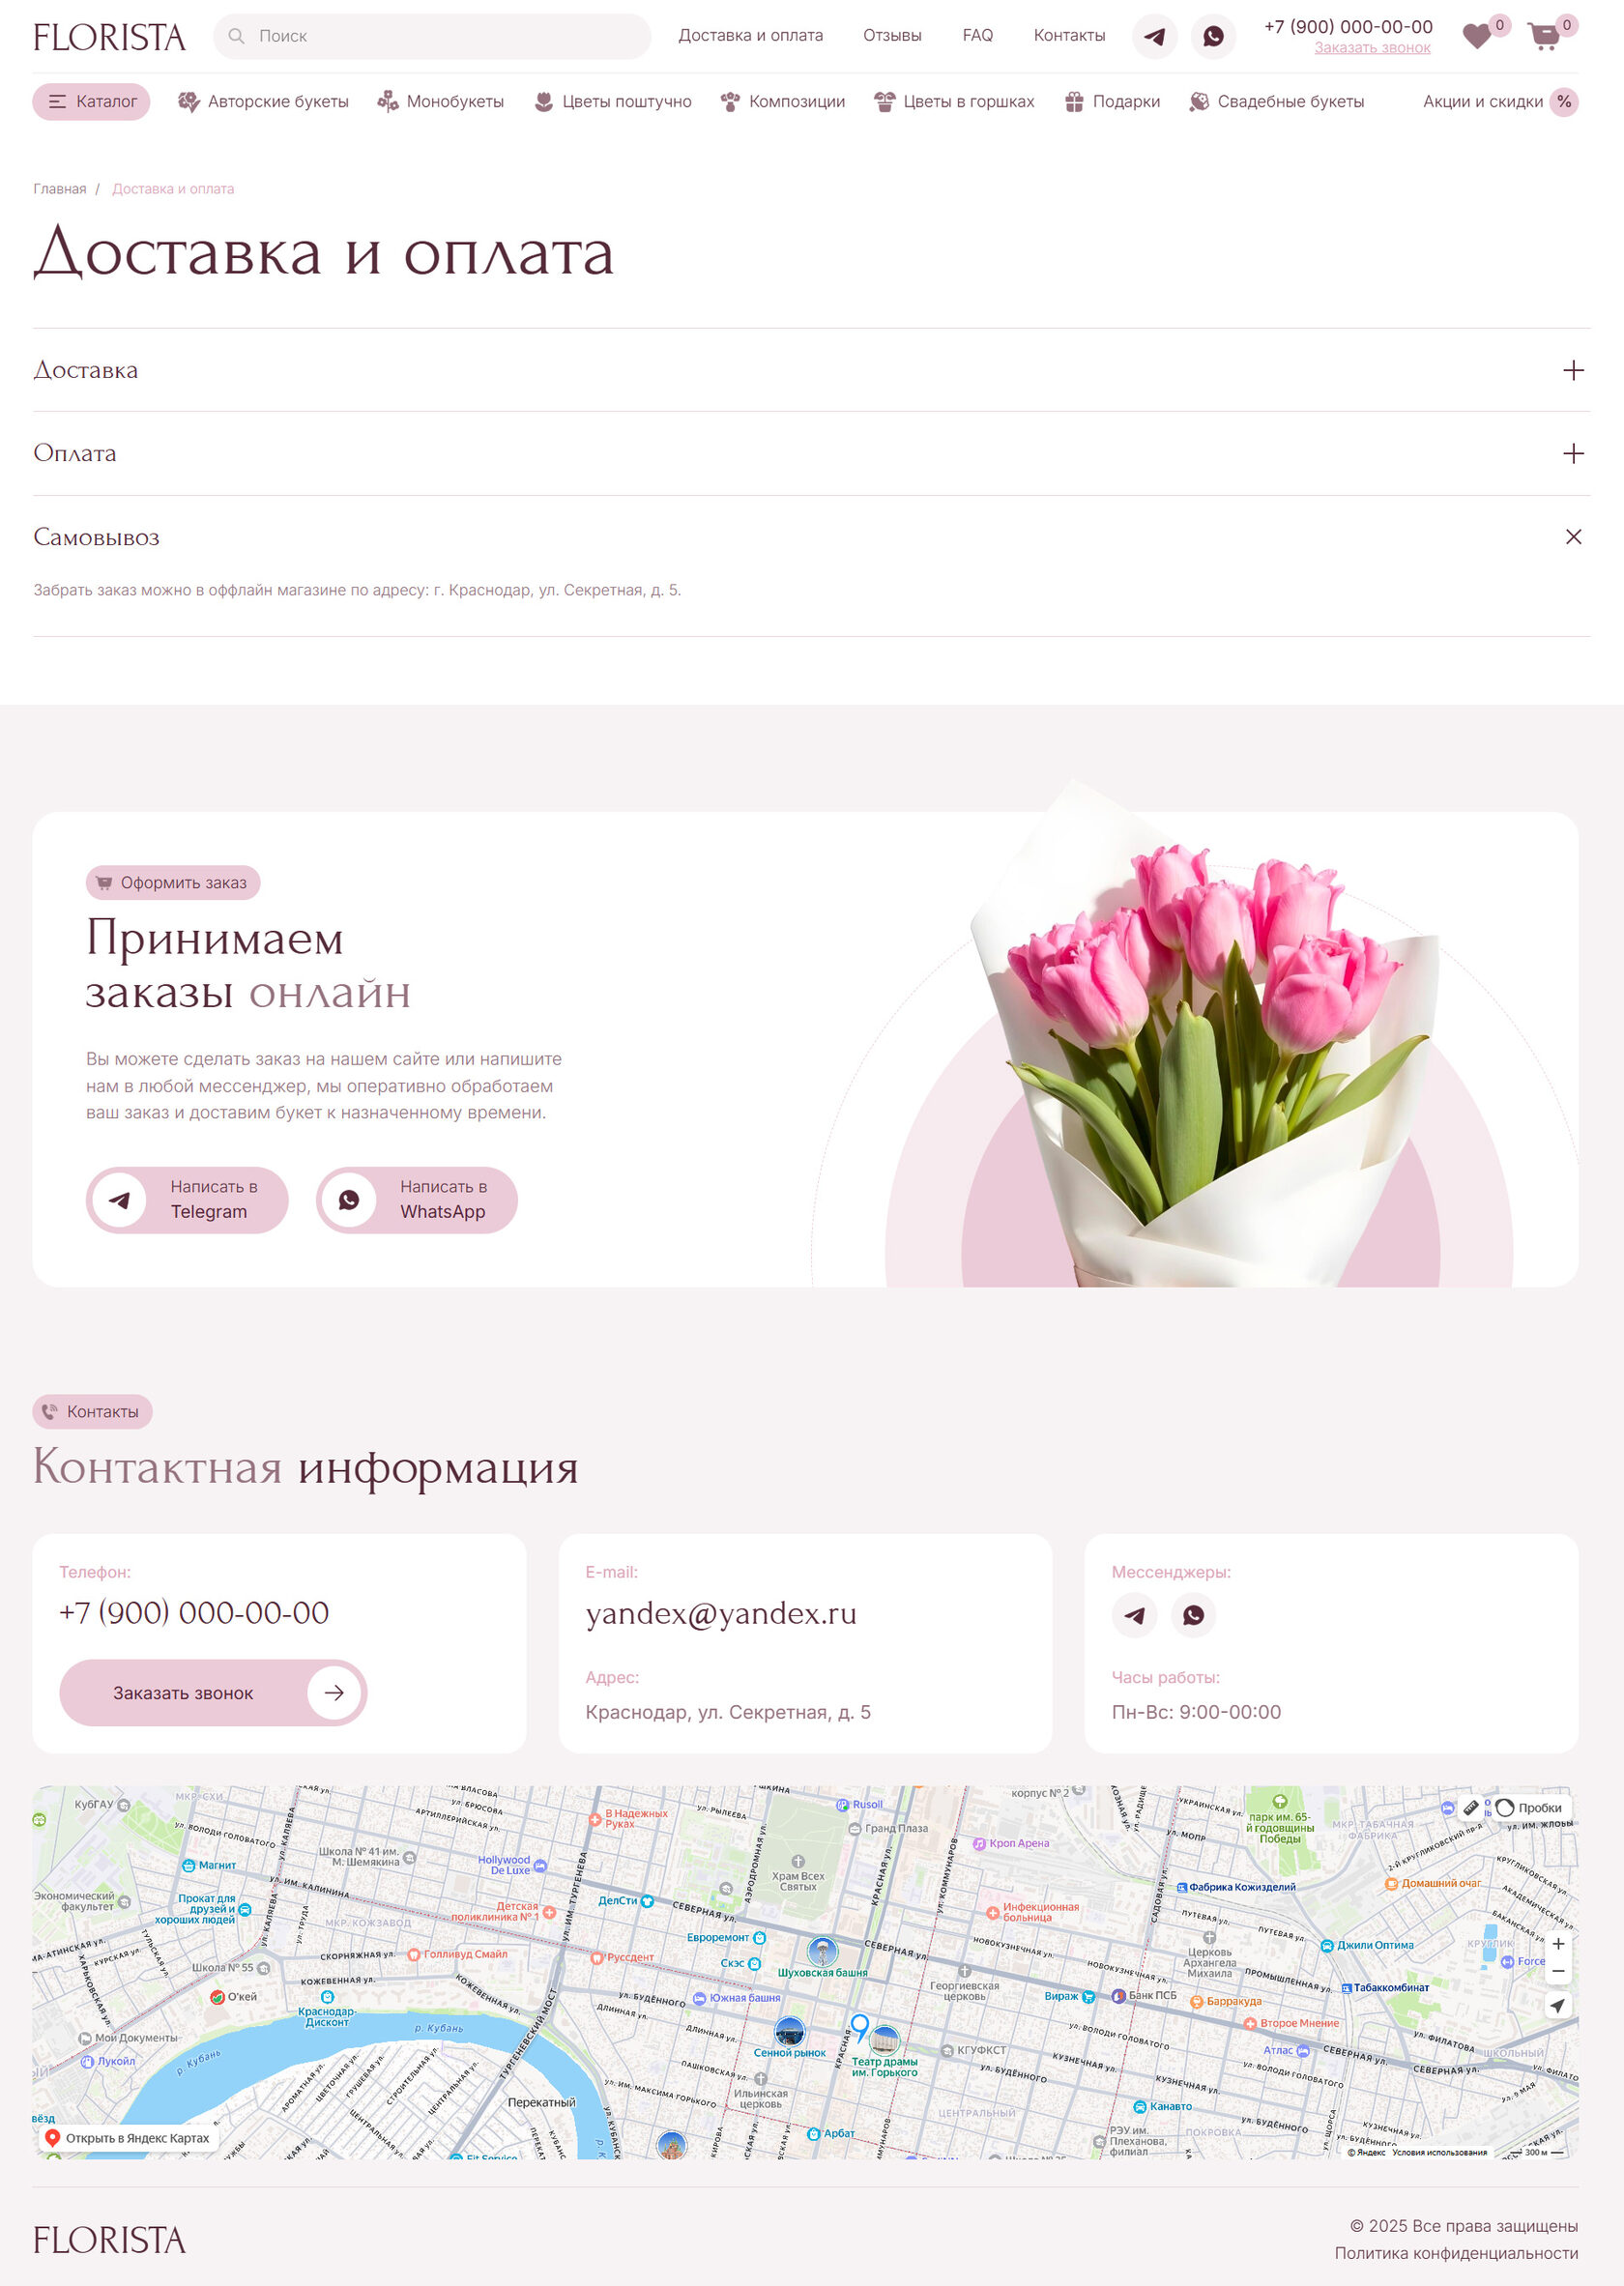This screenshot has width=1624, height=2286.
Task: Click Пн-Вс: 9:00-00:00 hours text
Action: pyautogui.click(x=1196, y=1712)
